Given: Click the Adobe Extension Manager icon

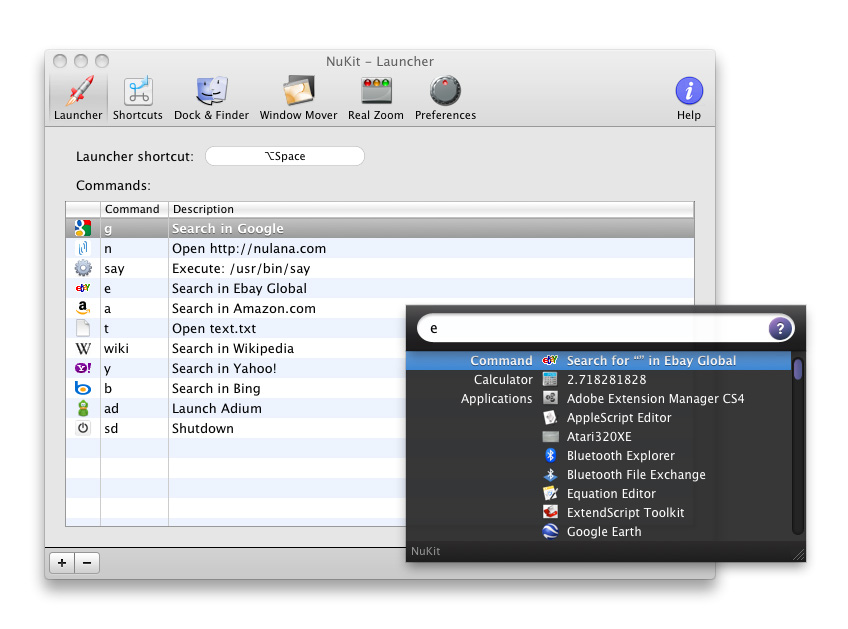Looking at the screenshot, I should click(x=550, y=398).
